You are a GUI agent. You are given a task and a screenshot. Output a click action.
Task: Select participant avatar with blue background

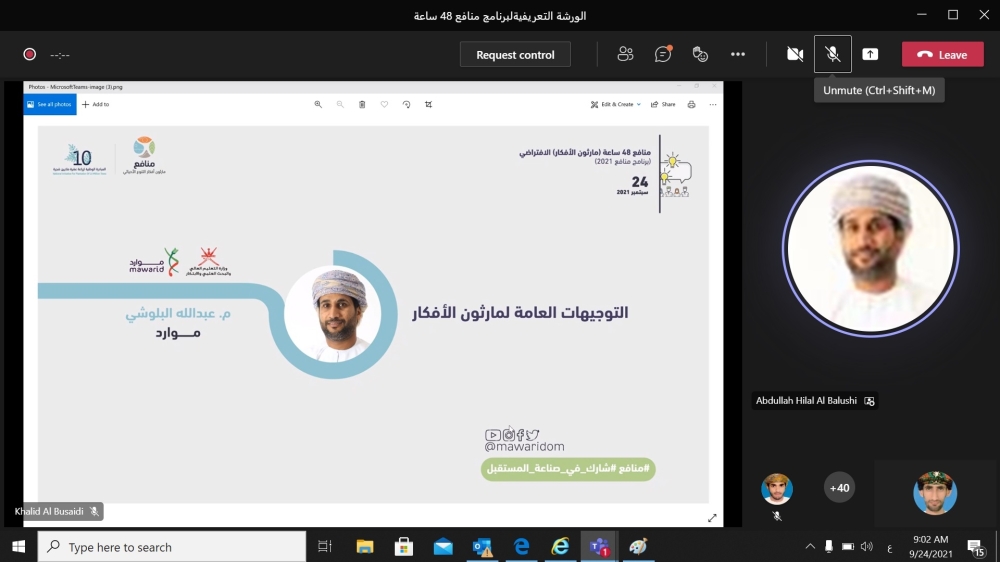click(x=935, y=492)
